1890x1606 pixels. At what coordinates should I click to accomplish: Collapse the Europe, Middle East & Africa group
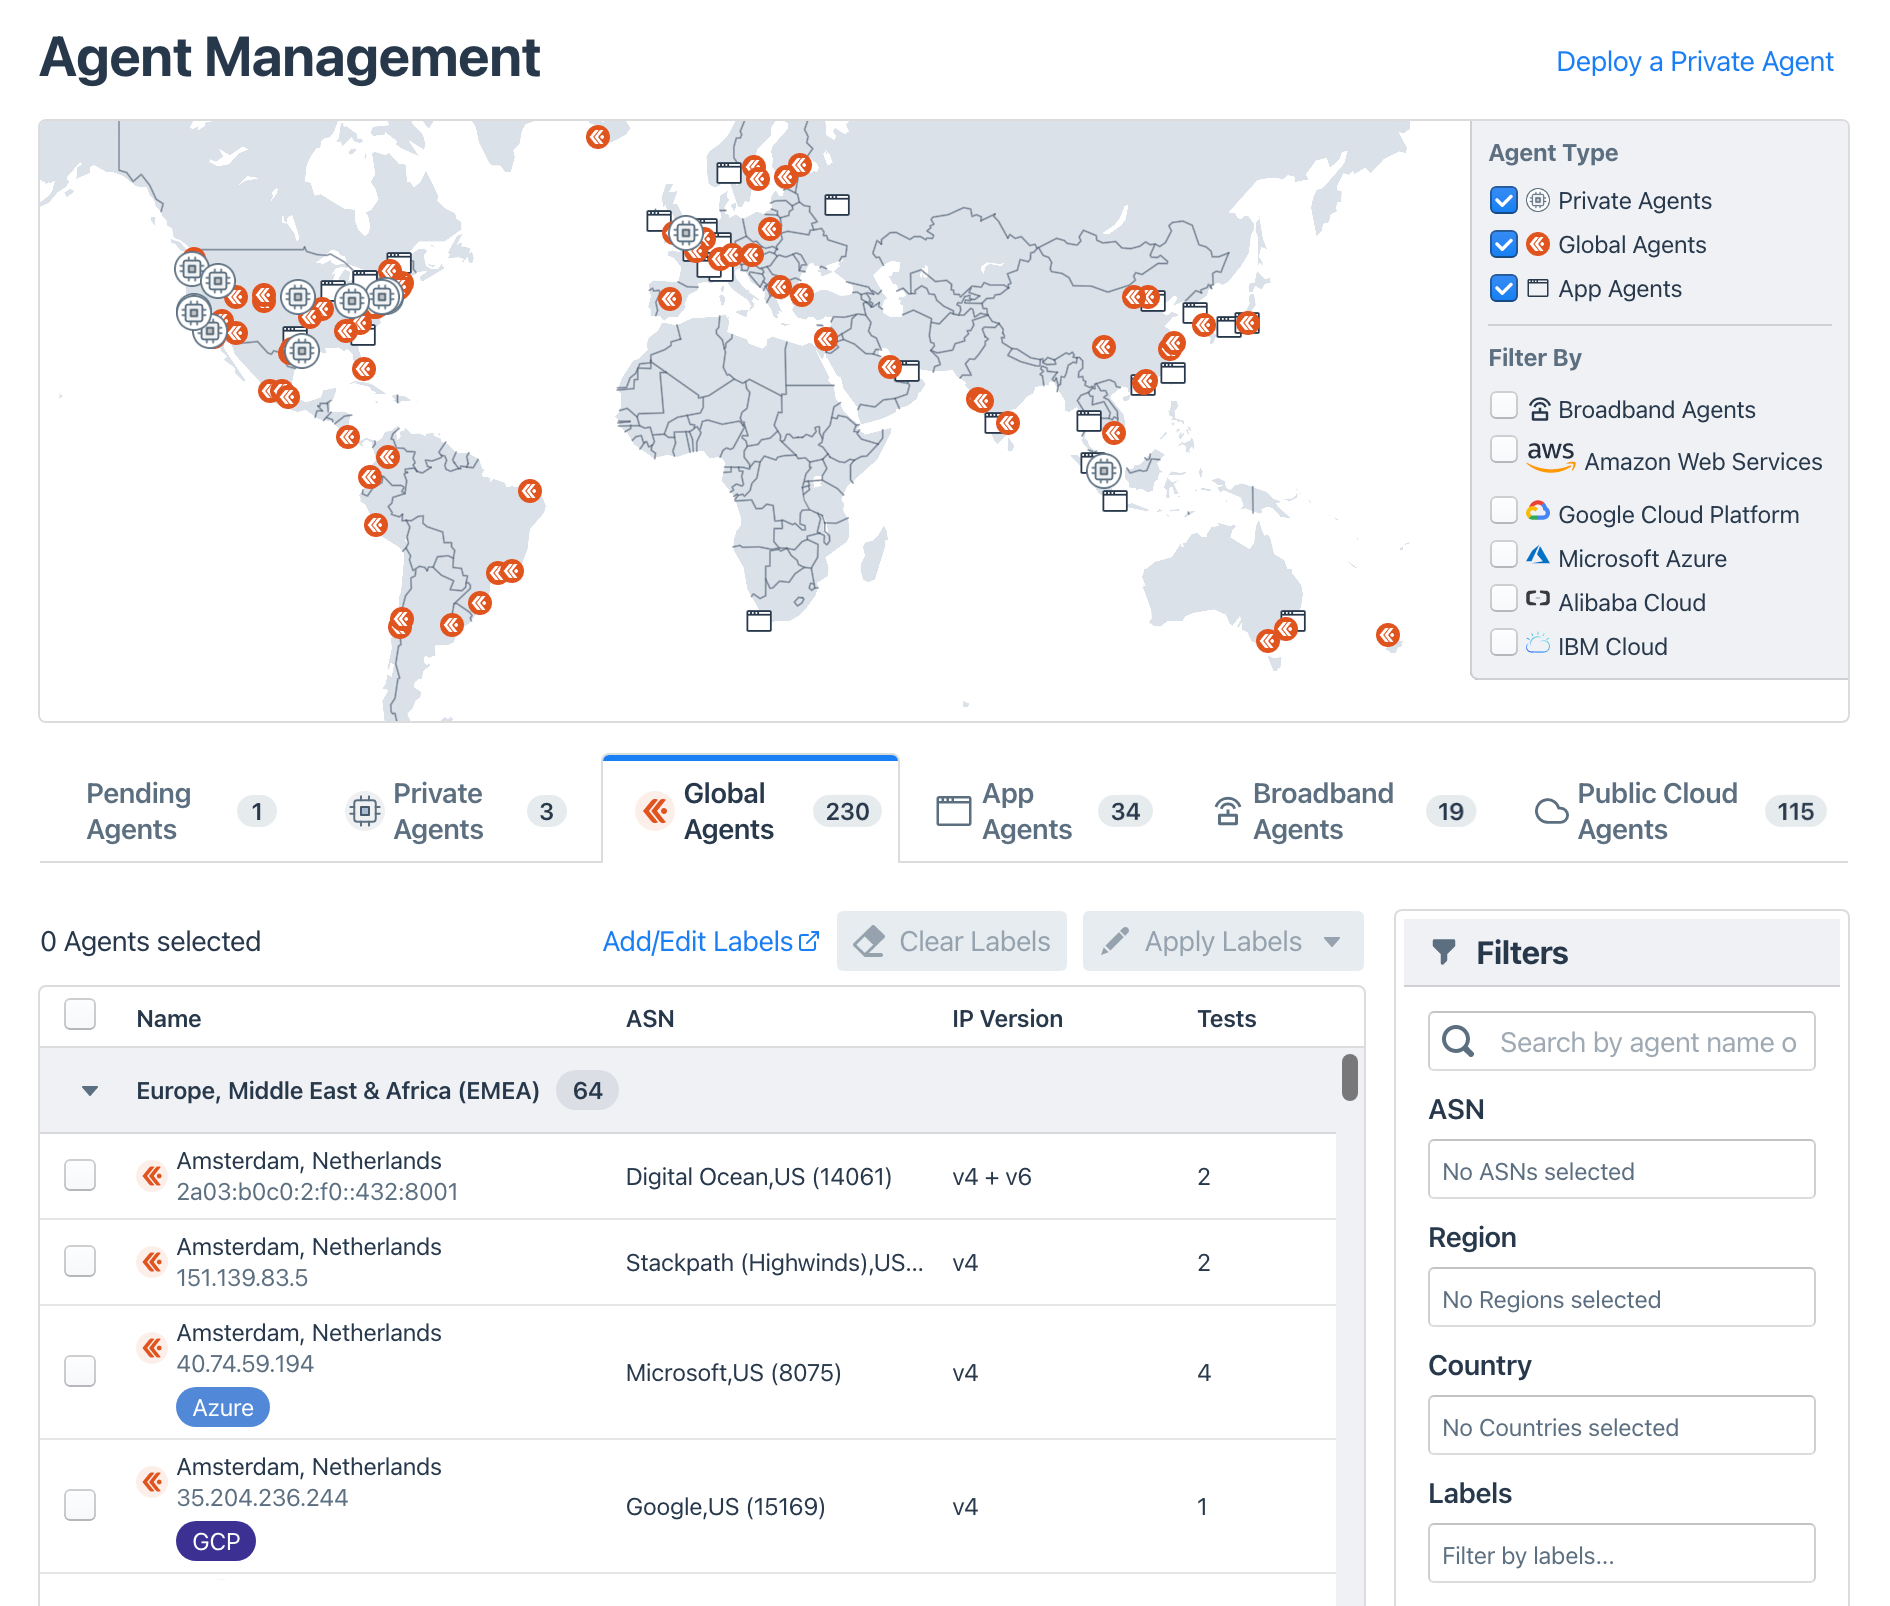[x=89, y=1090]
